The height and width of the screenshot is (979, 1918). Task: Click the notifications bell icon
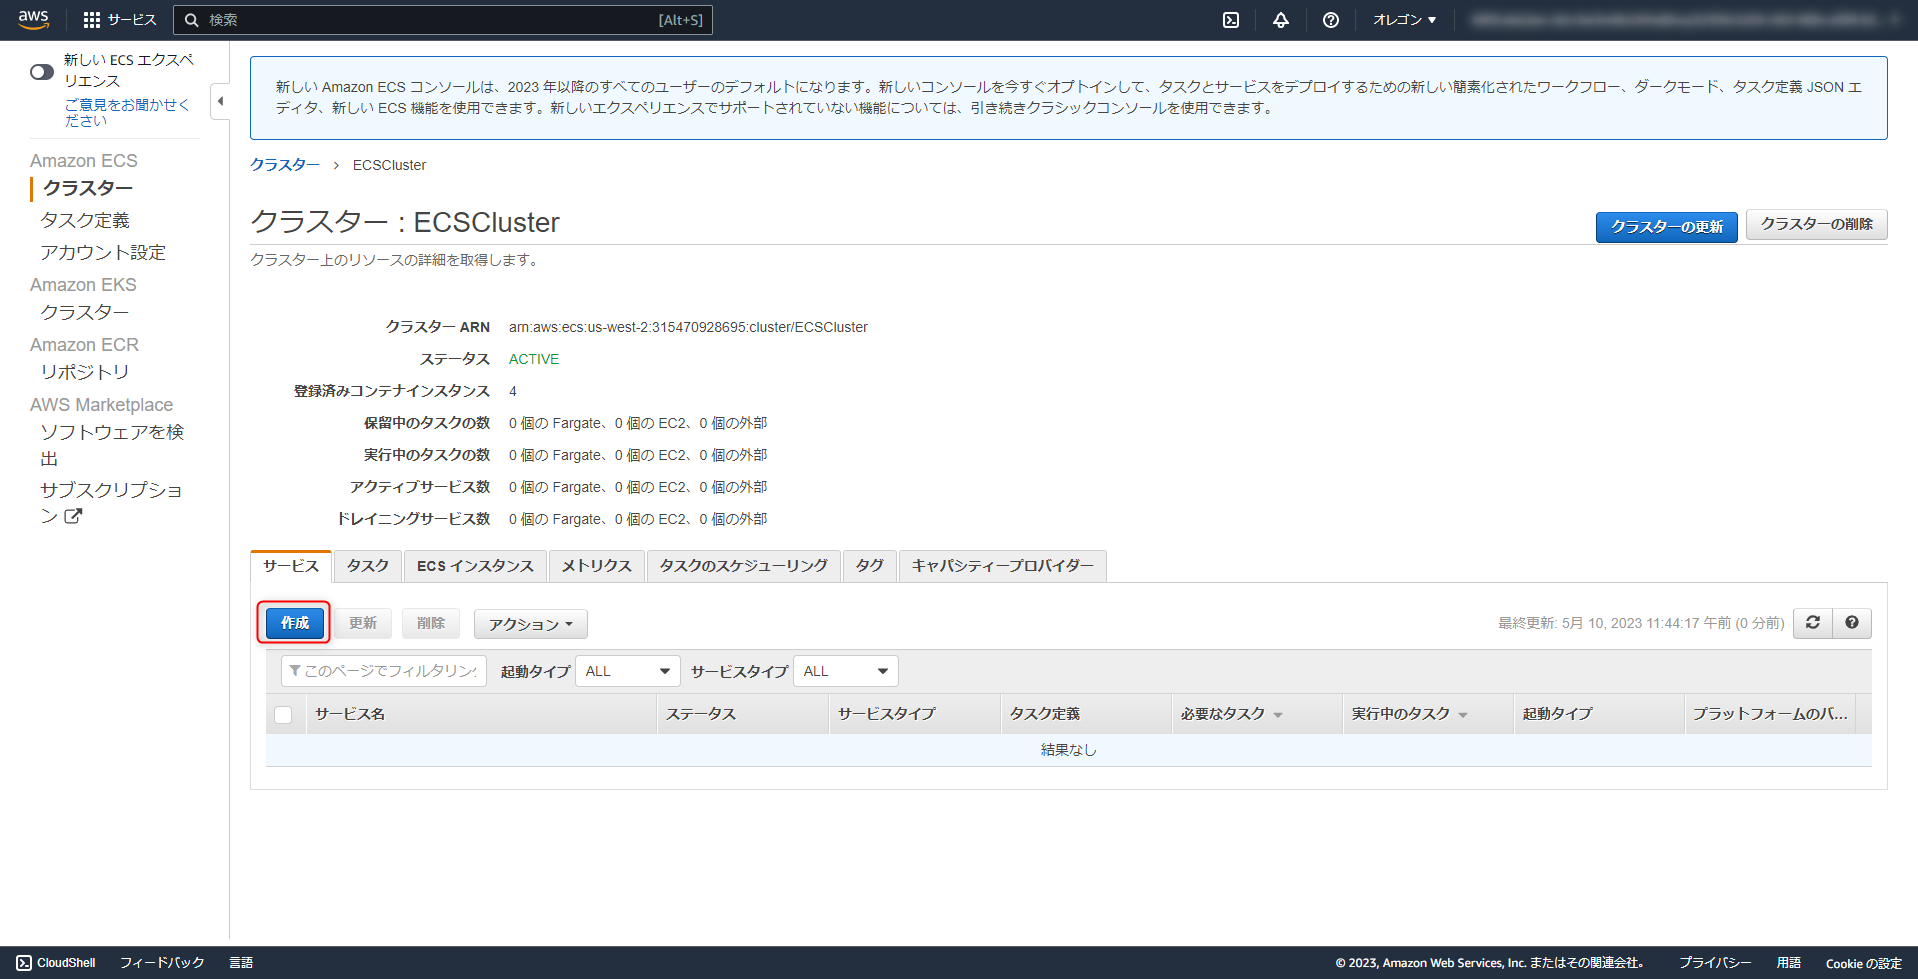(x=1280, y=19)
